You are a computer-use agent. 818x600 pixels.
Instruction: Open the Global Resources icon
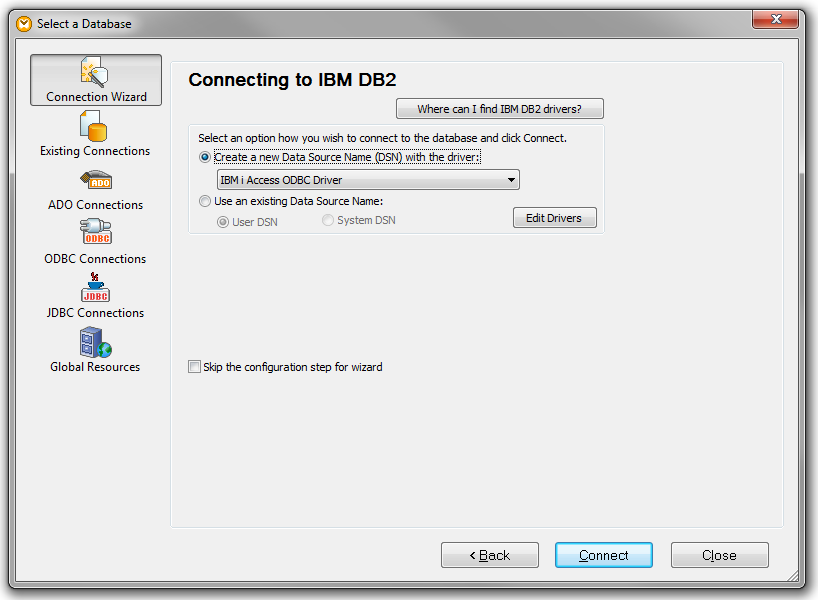[95, 342]
